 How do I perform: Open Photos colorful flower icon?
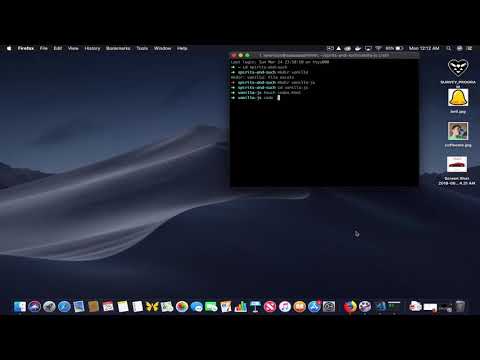(182, 306)
